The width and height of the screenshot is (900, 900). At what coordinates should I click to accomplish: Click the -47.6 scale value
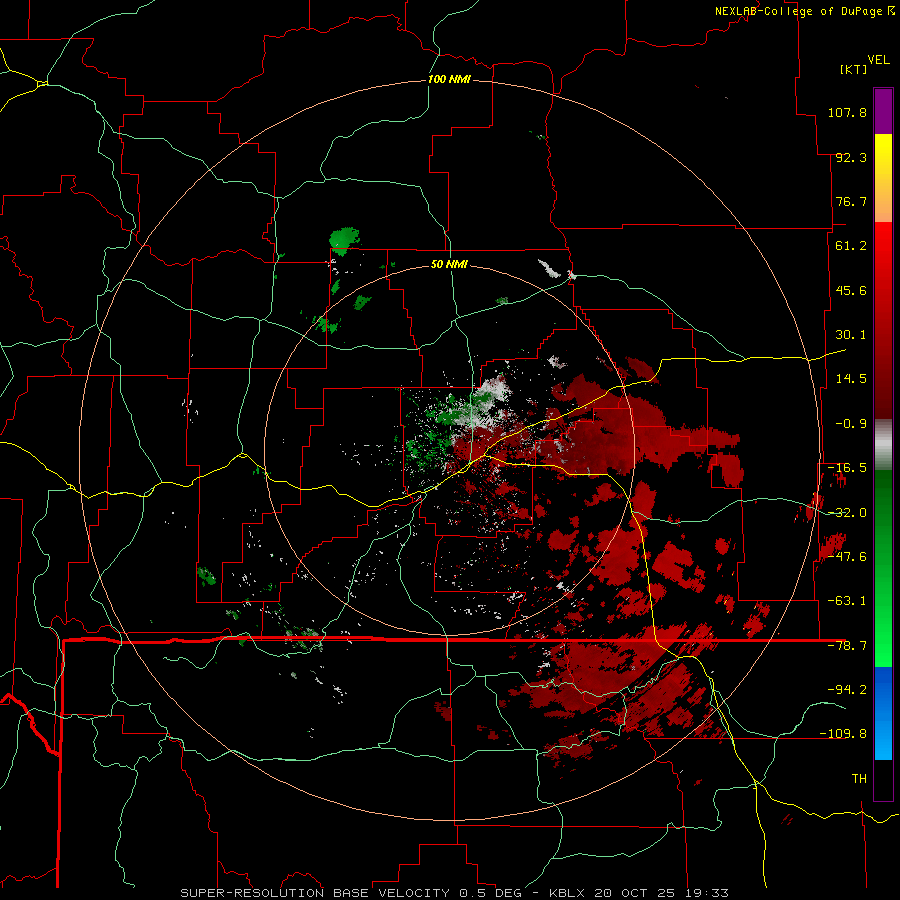pyautogui.click(x=847, y=557)
